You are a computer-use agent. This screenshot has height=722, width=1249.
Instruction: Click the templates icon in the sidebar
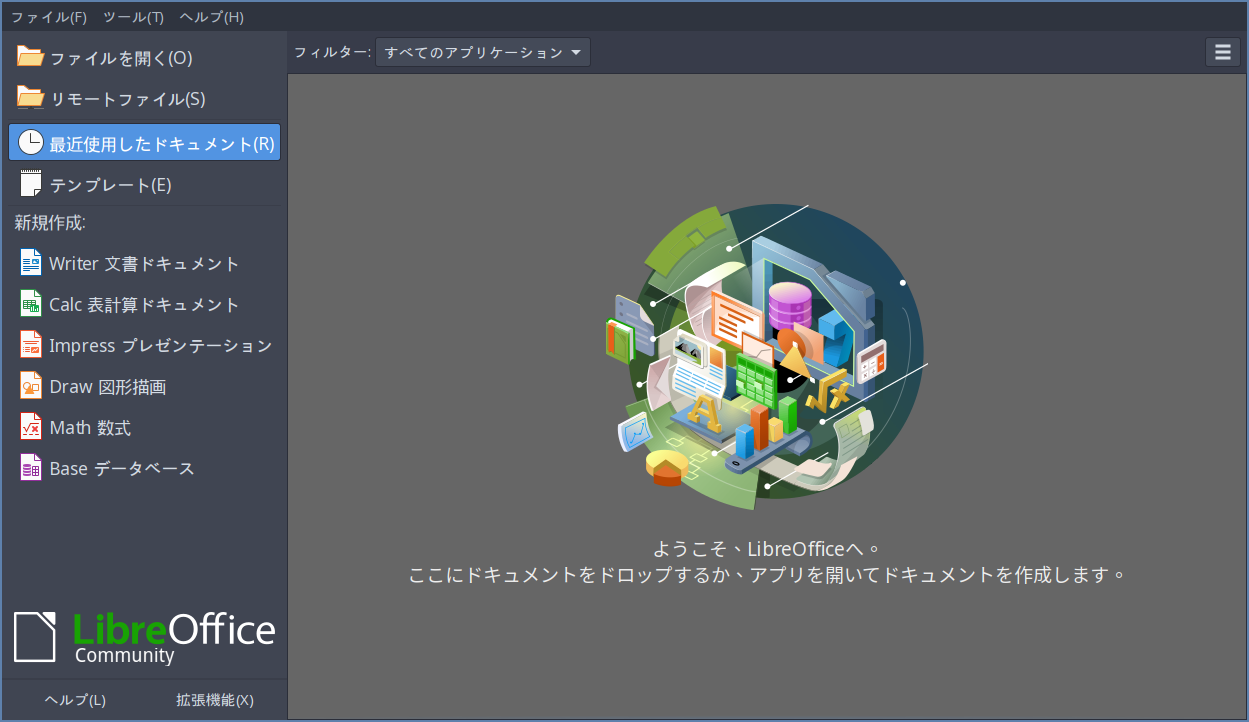(x=28, y=184)
